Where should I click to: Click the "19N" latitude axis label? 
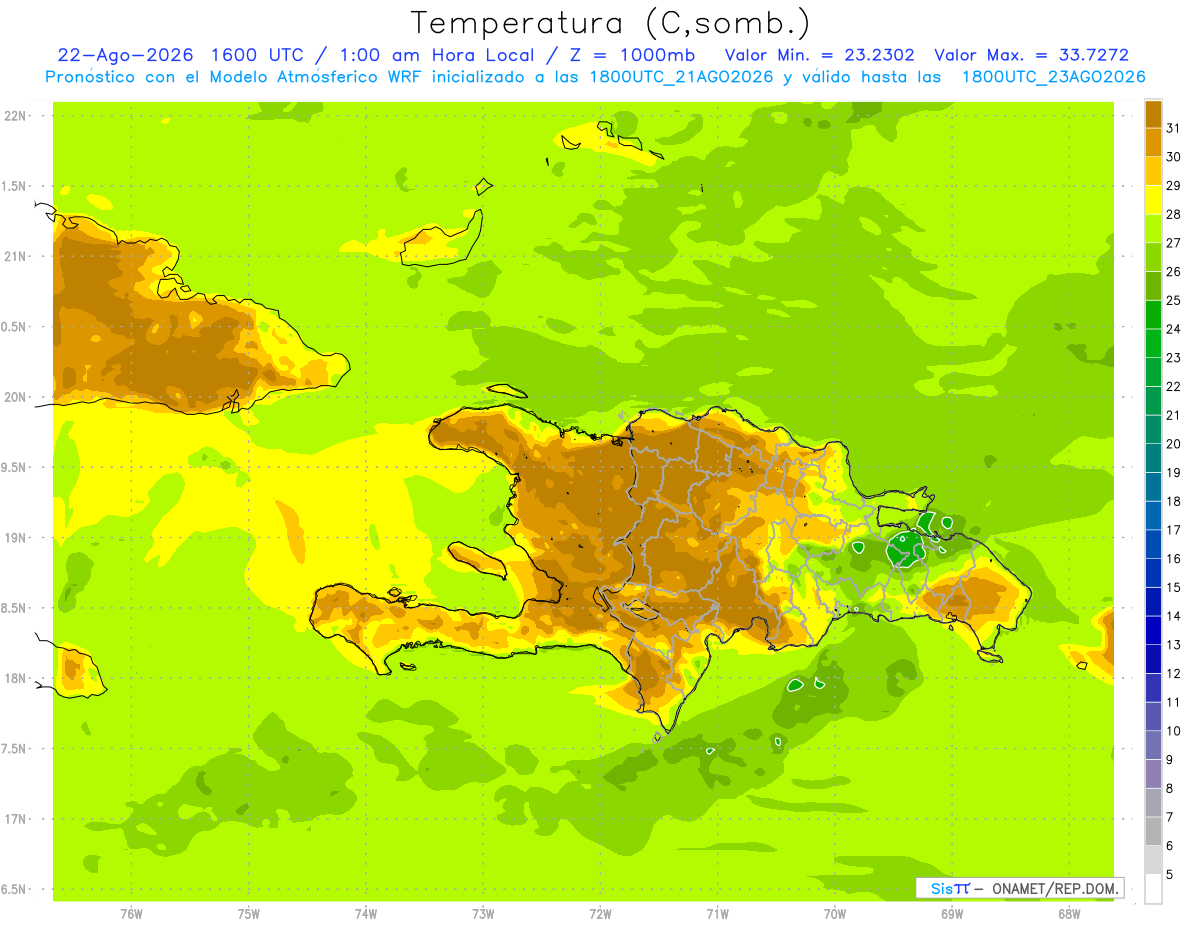(x=16, y=538)
